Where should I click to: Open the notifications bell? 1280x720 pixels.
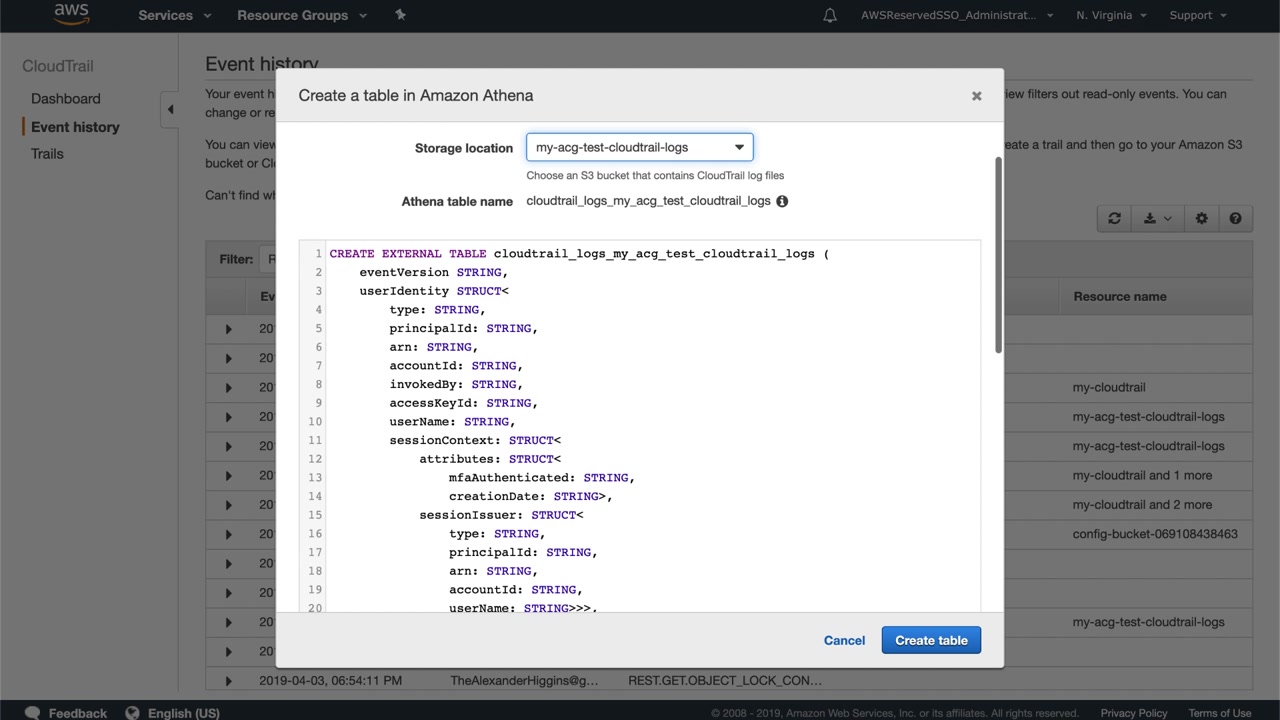pyautogui.click(x=829, y=15)
